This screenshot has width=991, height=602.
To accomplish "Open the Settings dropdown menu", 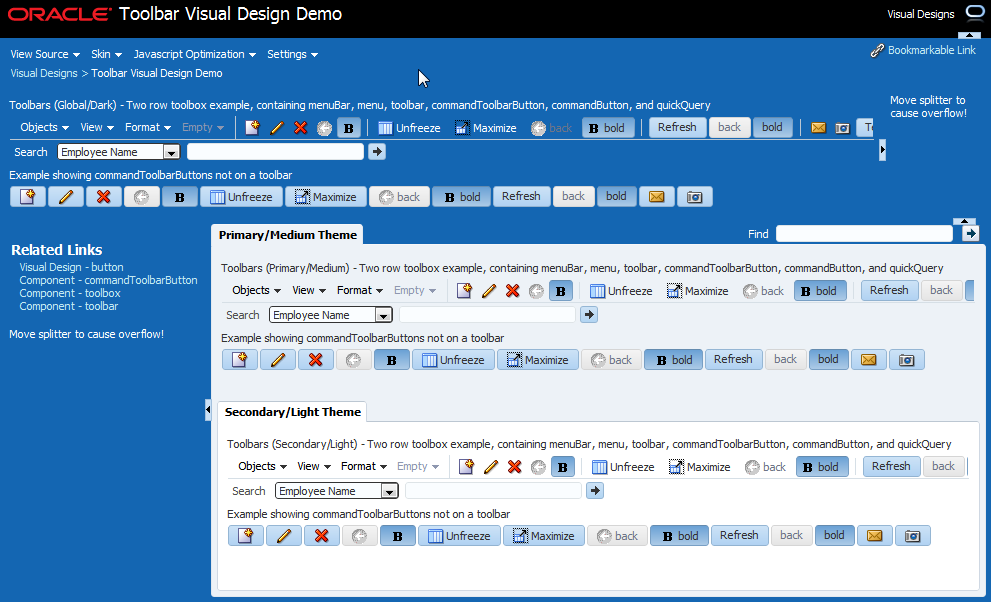I will pos(292,54).
